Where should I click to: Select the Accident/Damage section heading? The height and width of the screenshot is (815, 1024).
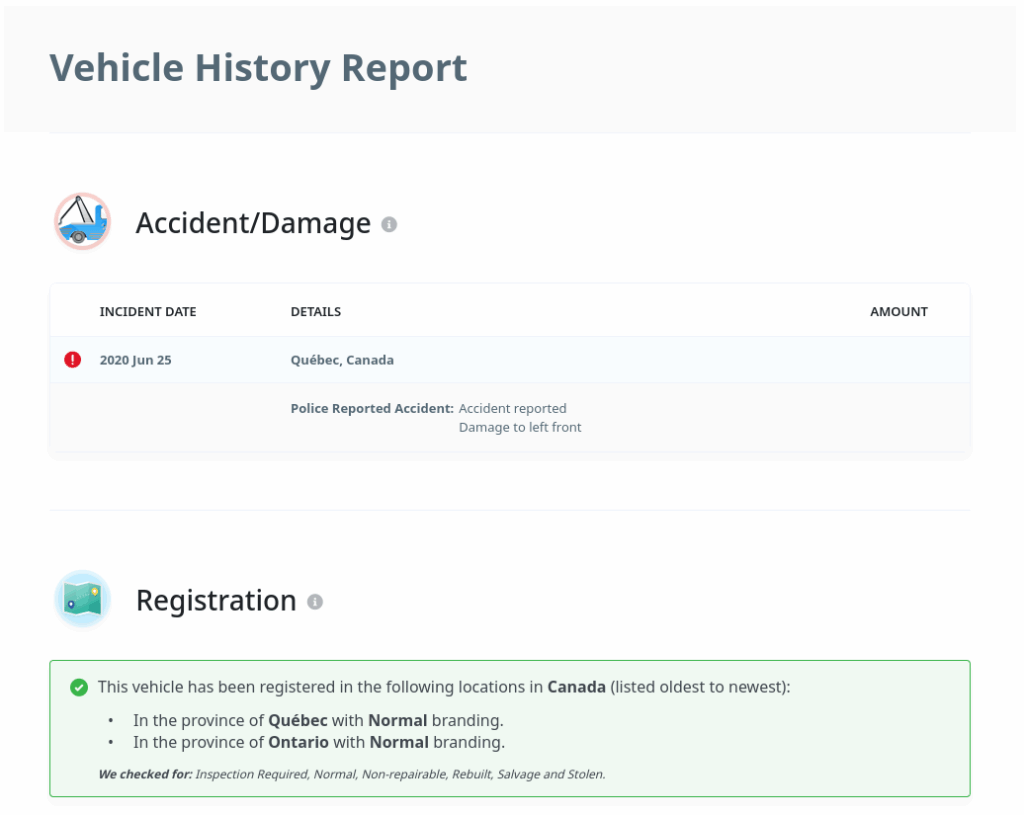pyautogui.click(x=253, y=223)
